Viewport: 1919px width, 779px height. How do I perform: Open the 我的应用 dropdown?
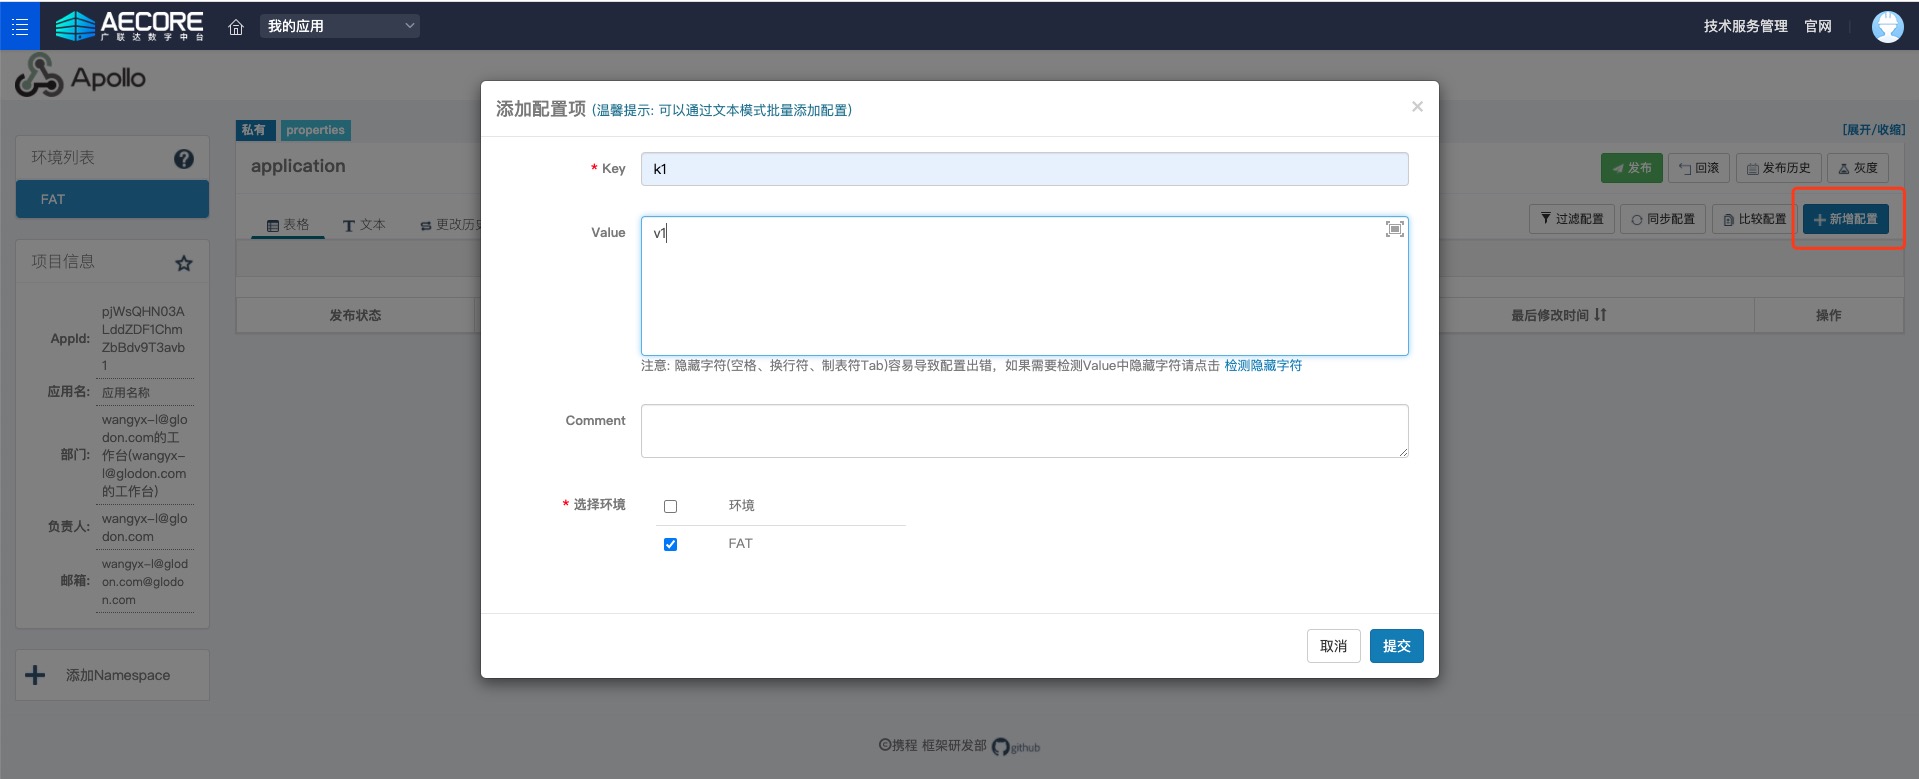pos(340,26)
